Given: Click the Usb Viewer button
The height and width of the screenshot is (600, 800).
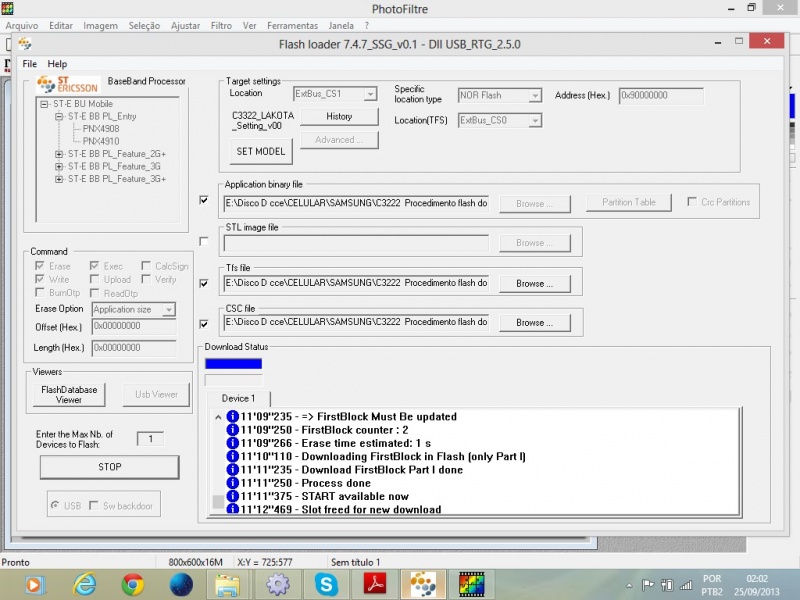Looking at the screenshot, I should point(156,395).
